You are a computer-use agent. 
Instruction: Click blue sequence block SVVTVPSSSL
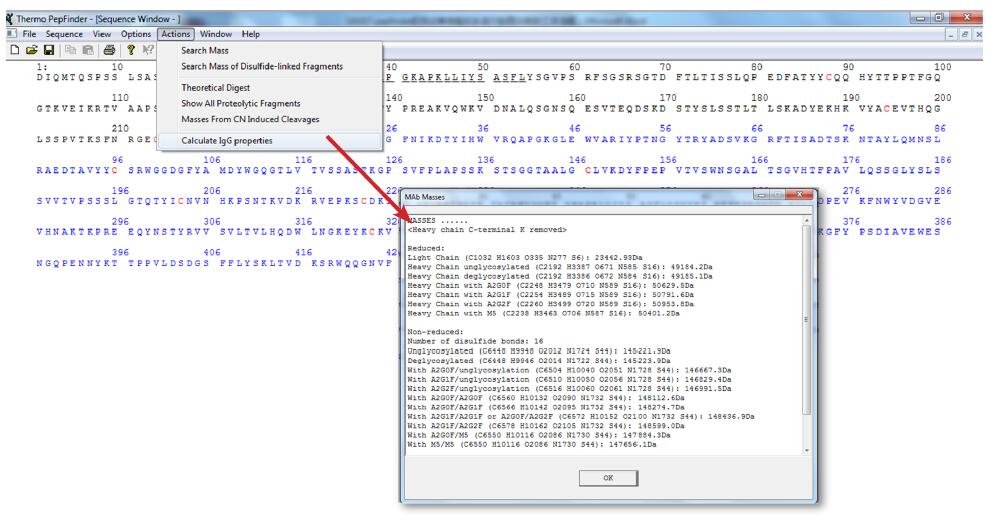pyautogui.click(x=77, y=201)
